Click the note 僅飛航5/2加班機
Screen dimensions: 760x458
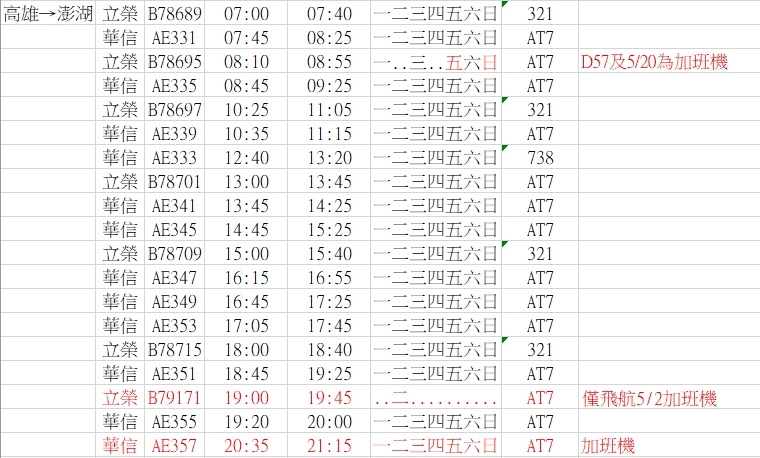point(649,398)
